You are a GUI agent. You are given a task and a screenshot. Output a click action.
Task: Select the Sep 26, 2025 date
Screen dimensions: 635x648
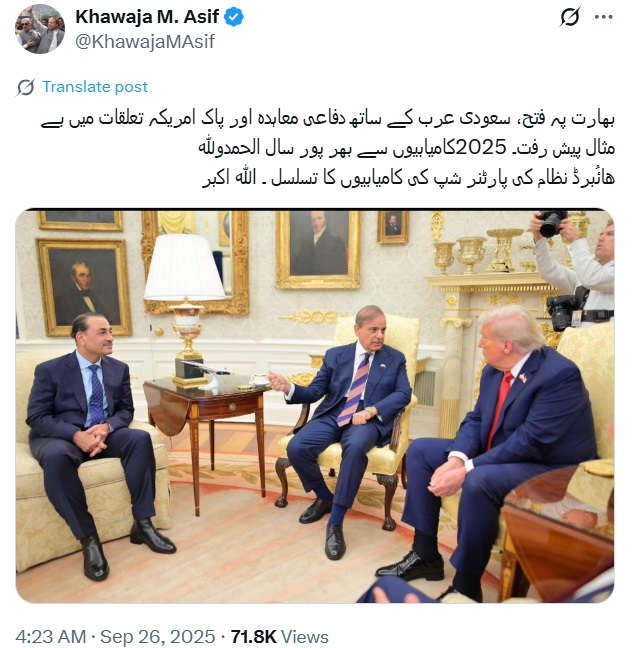(x=157, y=636)
